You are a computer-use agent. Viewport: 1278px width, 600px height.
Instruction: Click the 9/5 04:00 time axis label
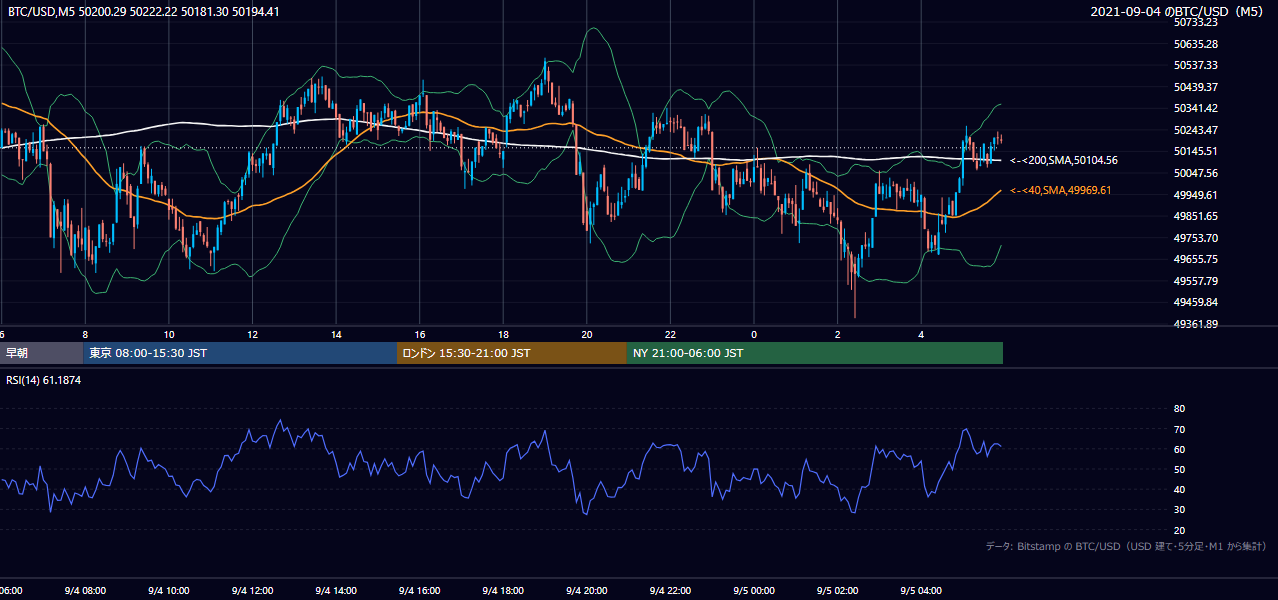[x=921, y=591]
